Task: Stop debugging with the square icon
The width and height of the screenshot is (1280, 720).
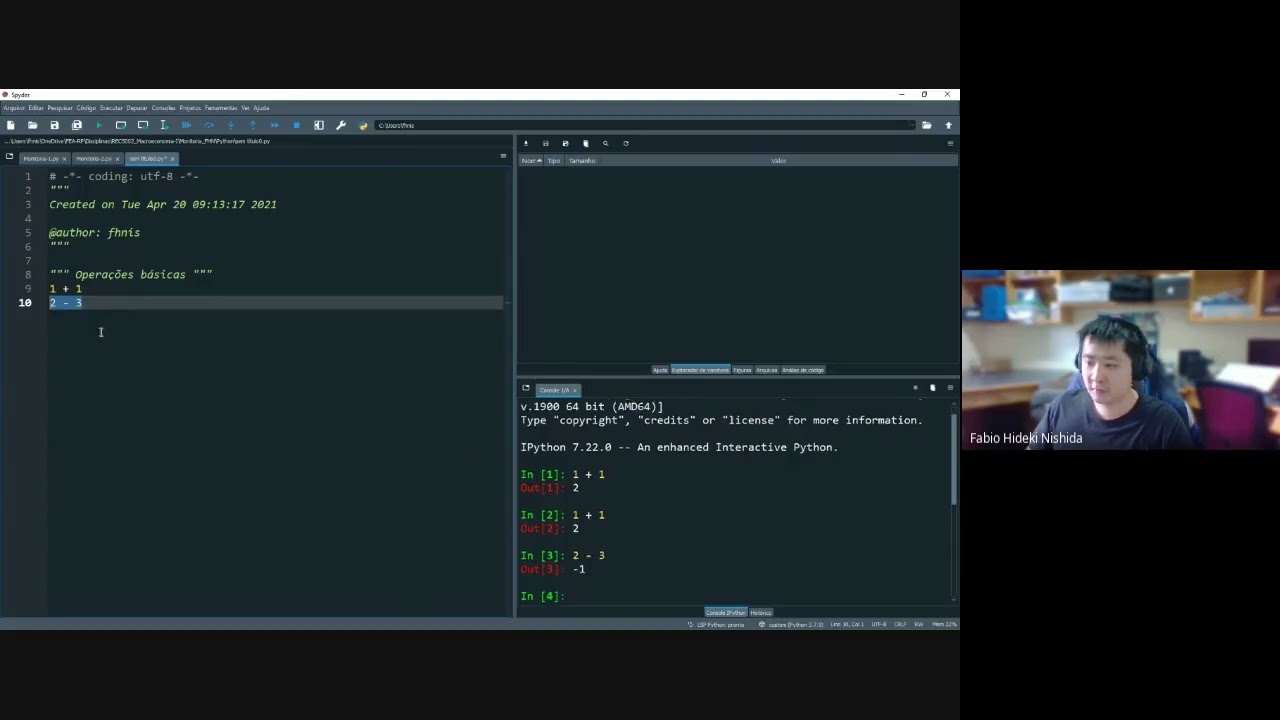Action: click(297, 125)
